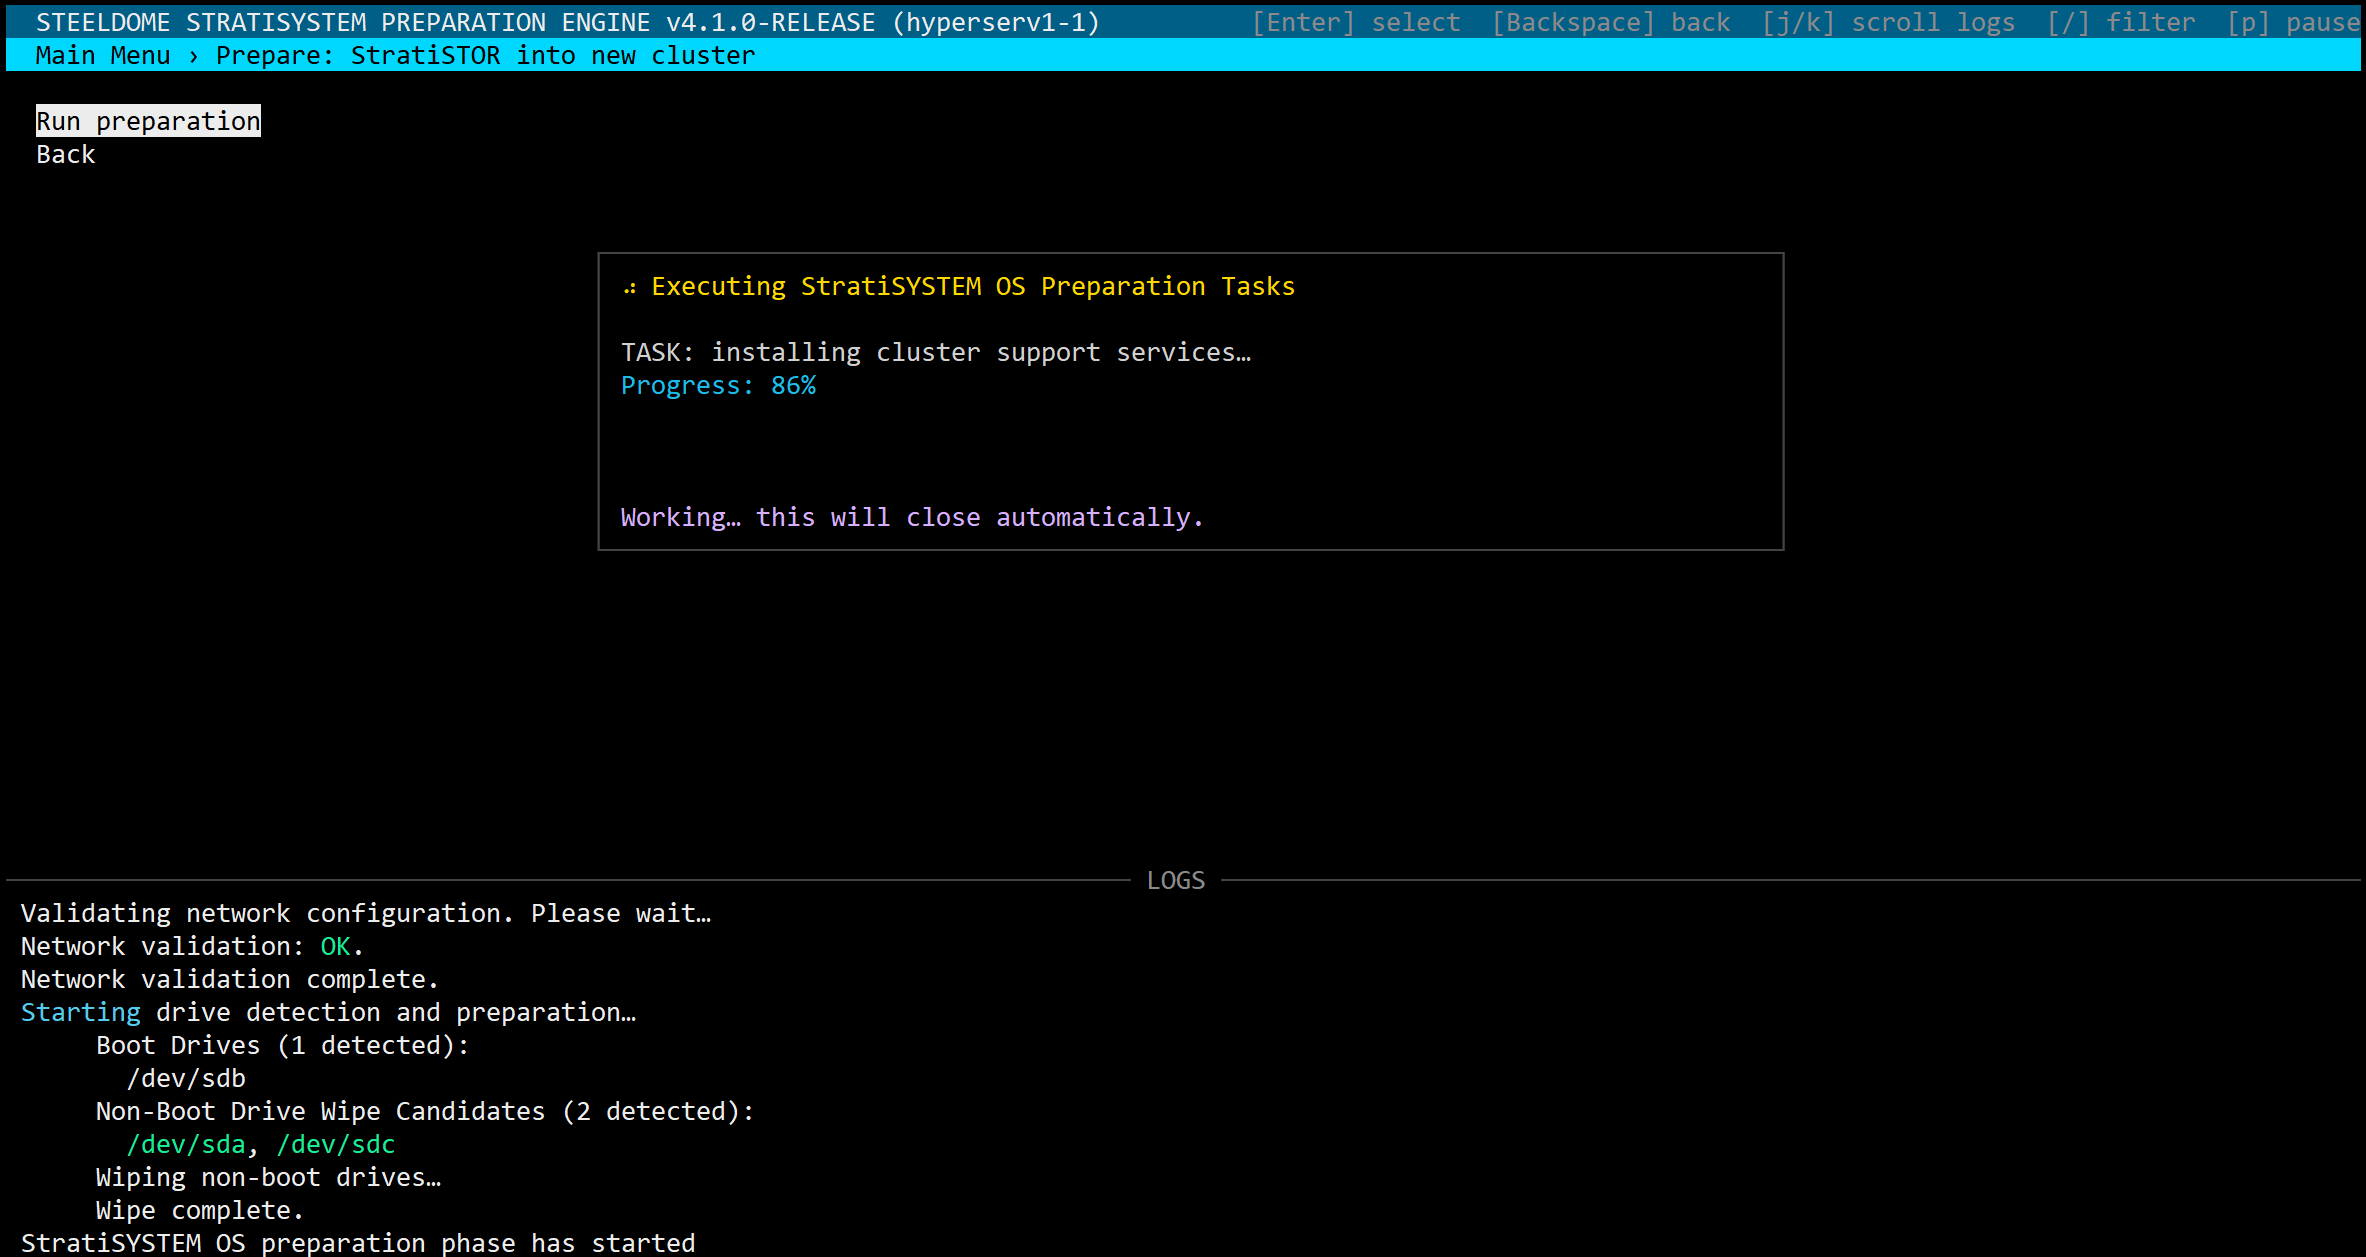This screenshot has width=2366, height=1257.
Task: Click the /dev/sda drive entry
Action: point(186,1144)
